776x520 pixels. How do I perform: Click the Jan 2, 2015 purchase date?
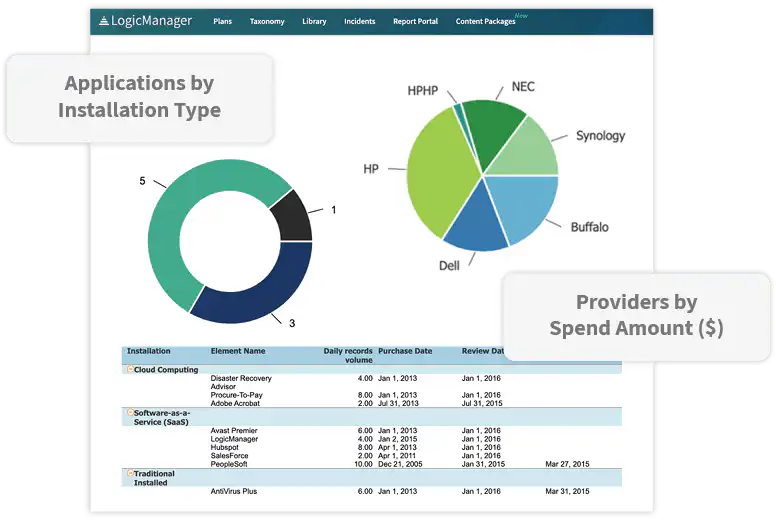pyautogui.click(x=397, y=439)
